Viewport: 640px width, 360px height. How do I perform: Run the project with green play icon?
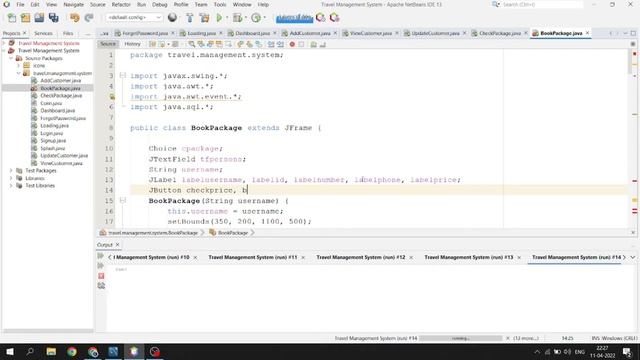[x=219, y=18]
